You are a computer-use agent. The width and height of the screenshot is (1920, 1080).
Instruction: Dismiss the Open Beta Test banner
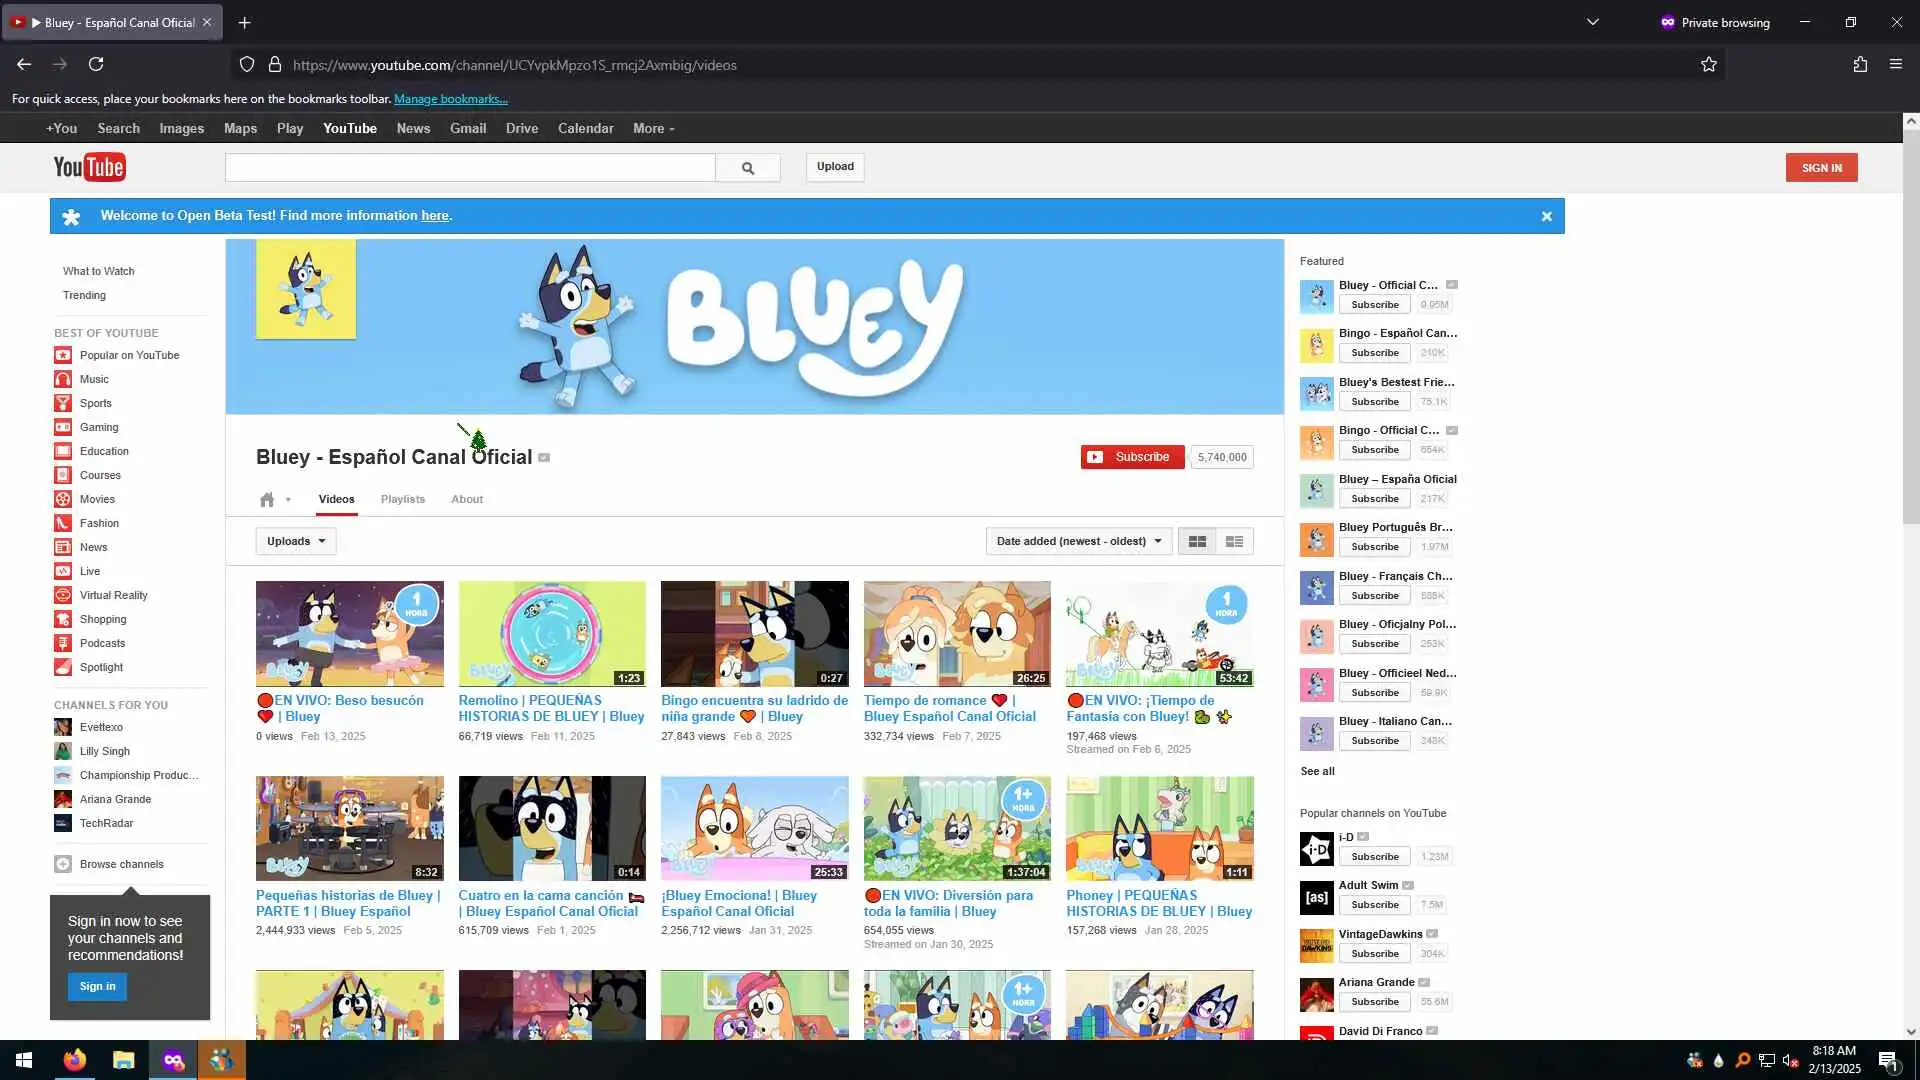1546,216
